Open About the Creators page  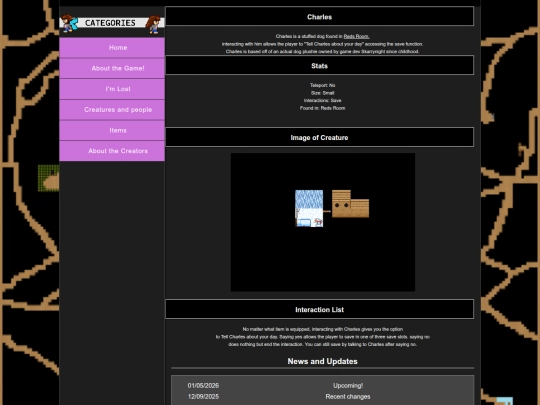pos(112,151)
